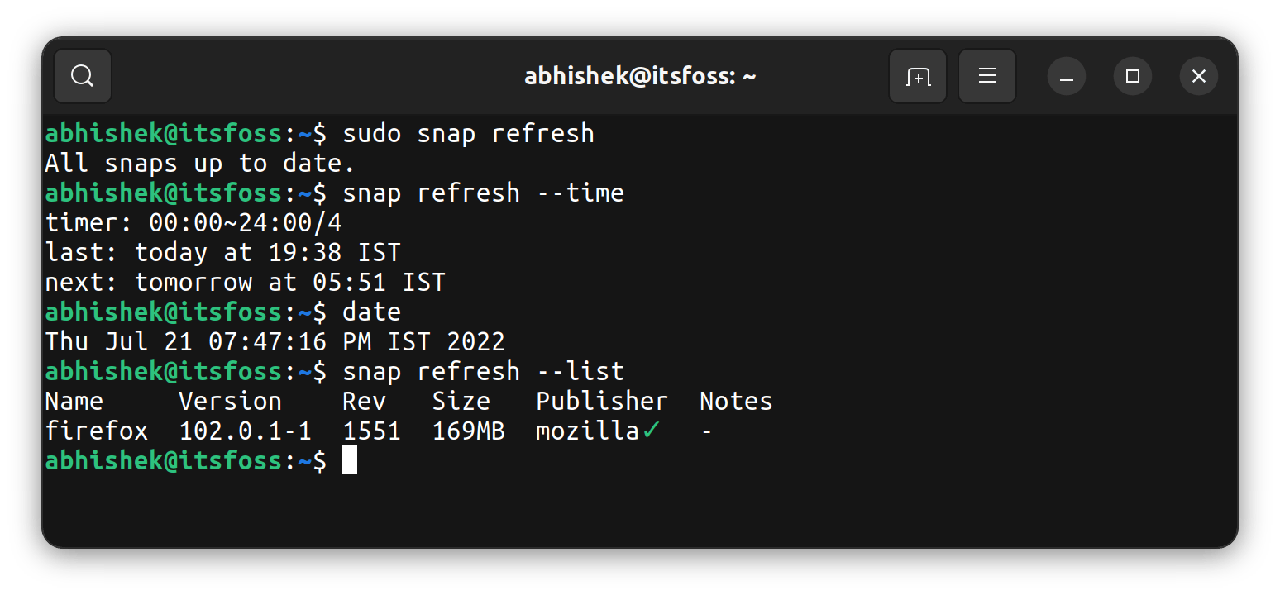Click the 'date' command text
Screen dimensions: 1280x595
[x=371, y=312]
